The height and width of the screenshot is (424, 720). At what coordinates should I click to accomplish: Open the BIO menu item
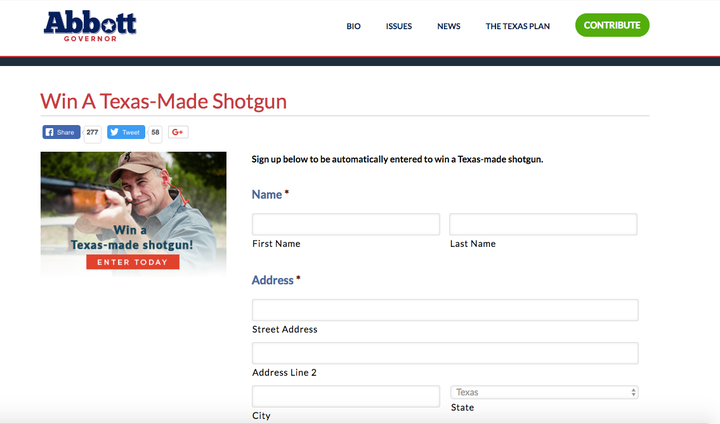coord(354,26)
